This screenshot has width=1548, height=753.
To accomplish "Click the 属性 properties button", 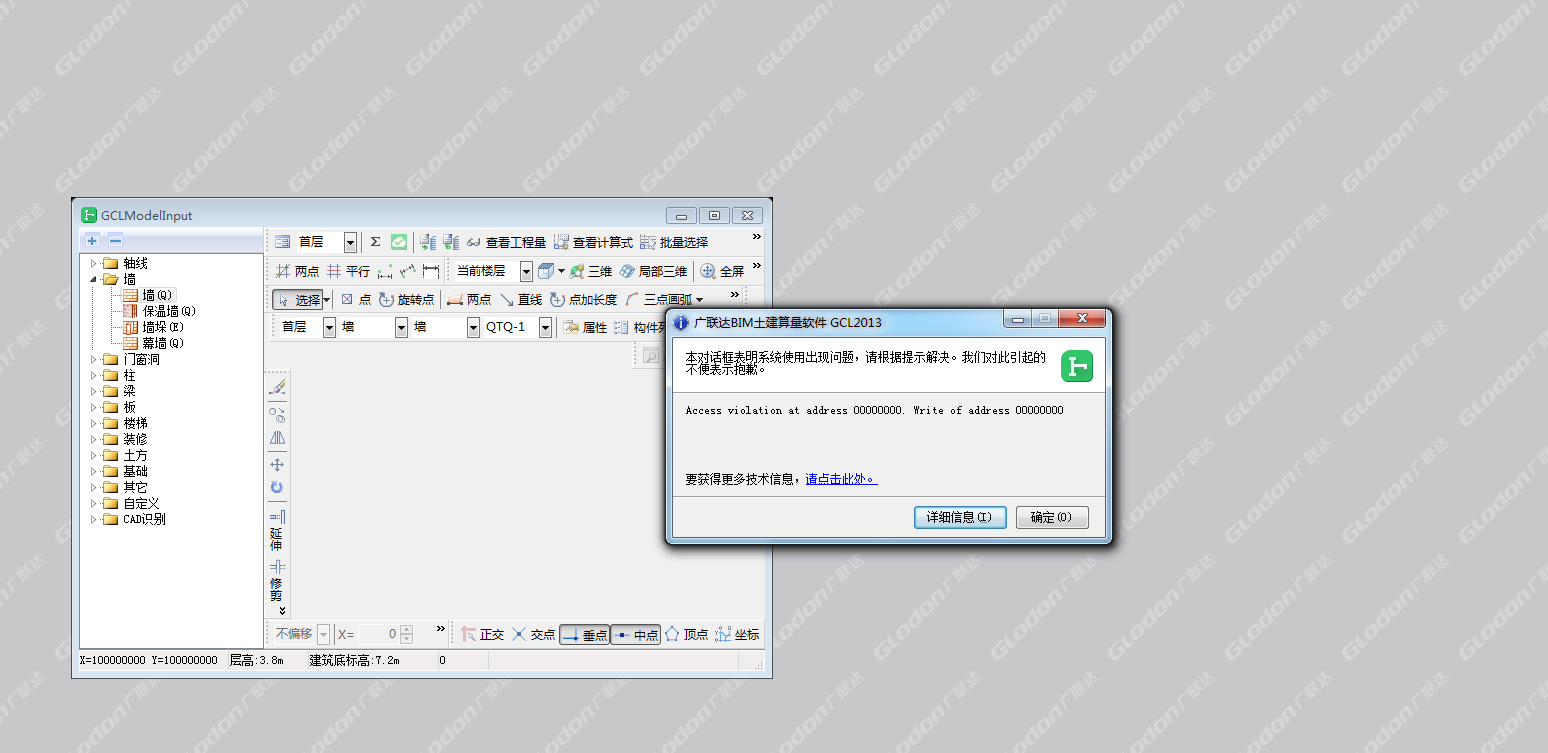I will point(586,327).
